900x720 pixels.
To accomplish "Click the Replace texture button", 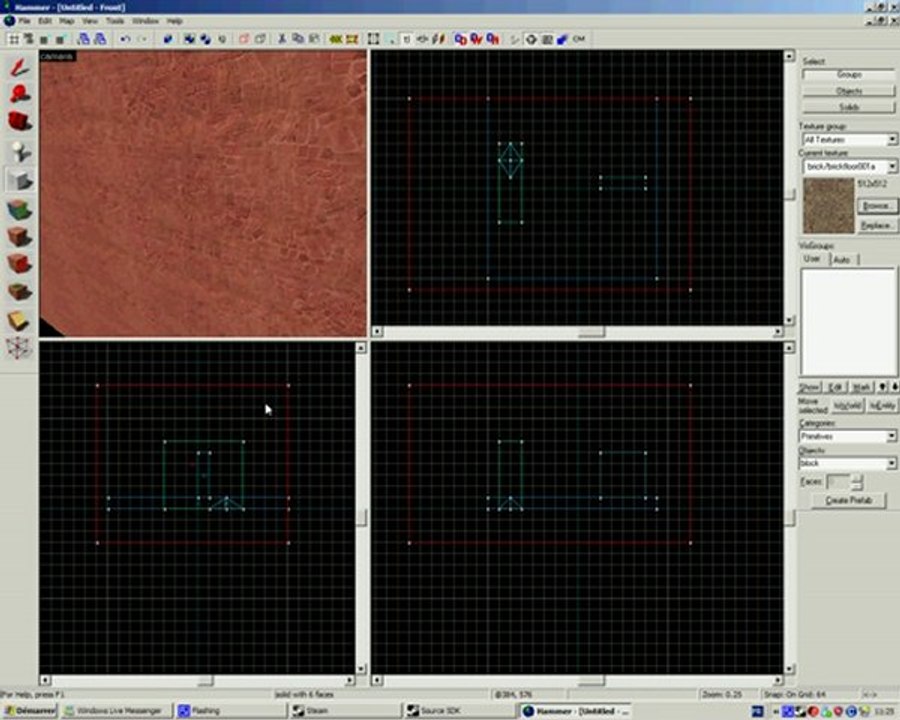I will (x=876, y=225).
